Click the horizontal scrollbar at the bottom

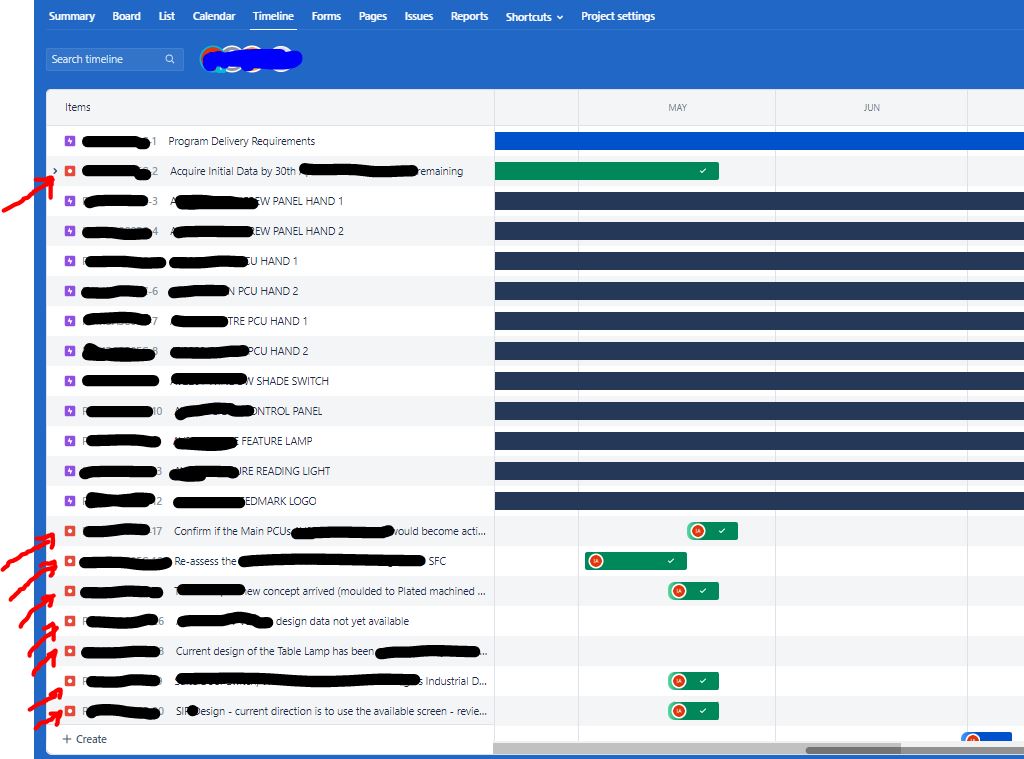(855, 748)
